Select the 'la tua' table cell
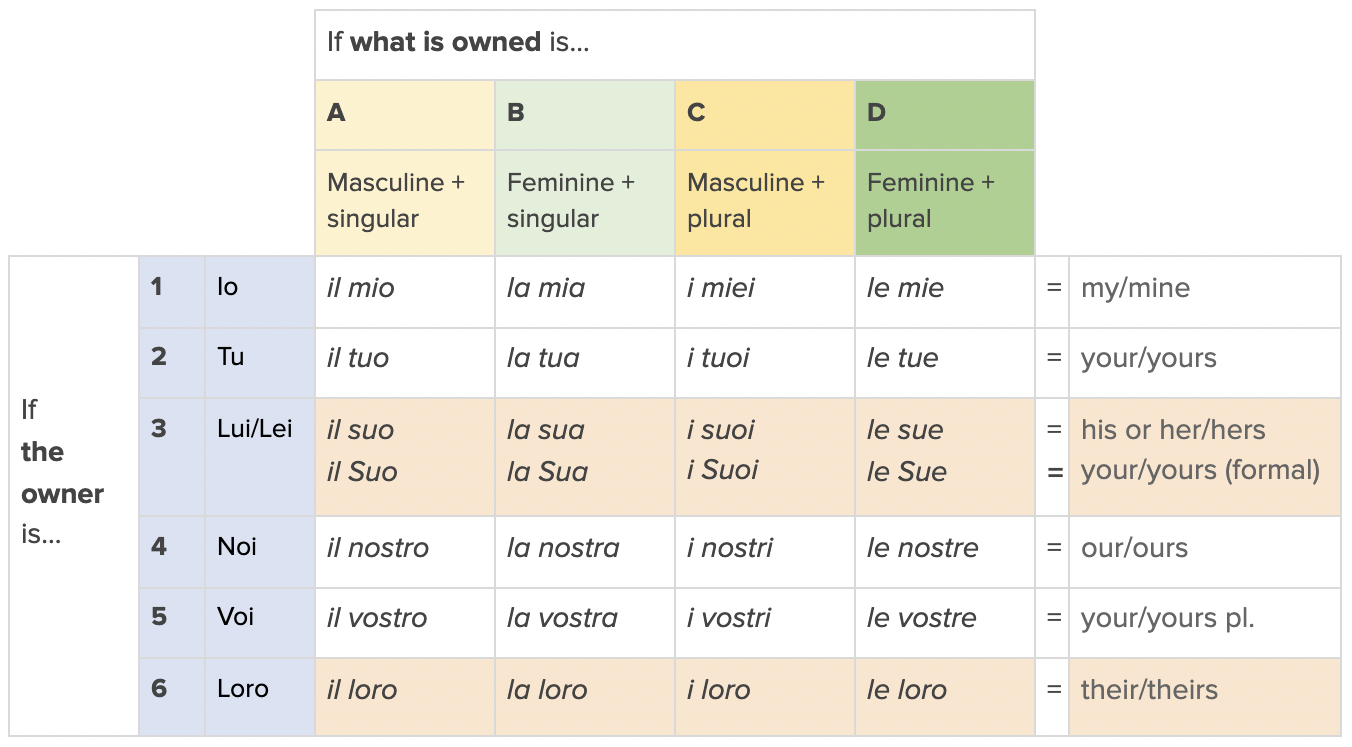 pyautogui.click(x=543, y=359)
